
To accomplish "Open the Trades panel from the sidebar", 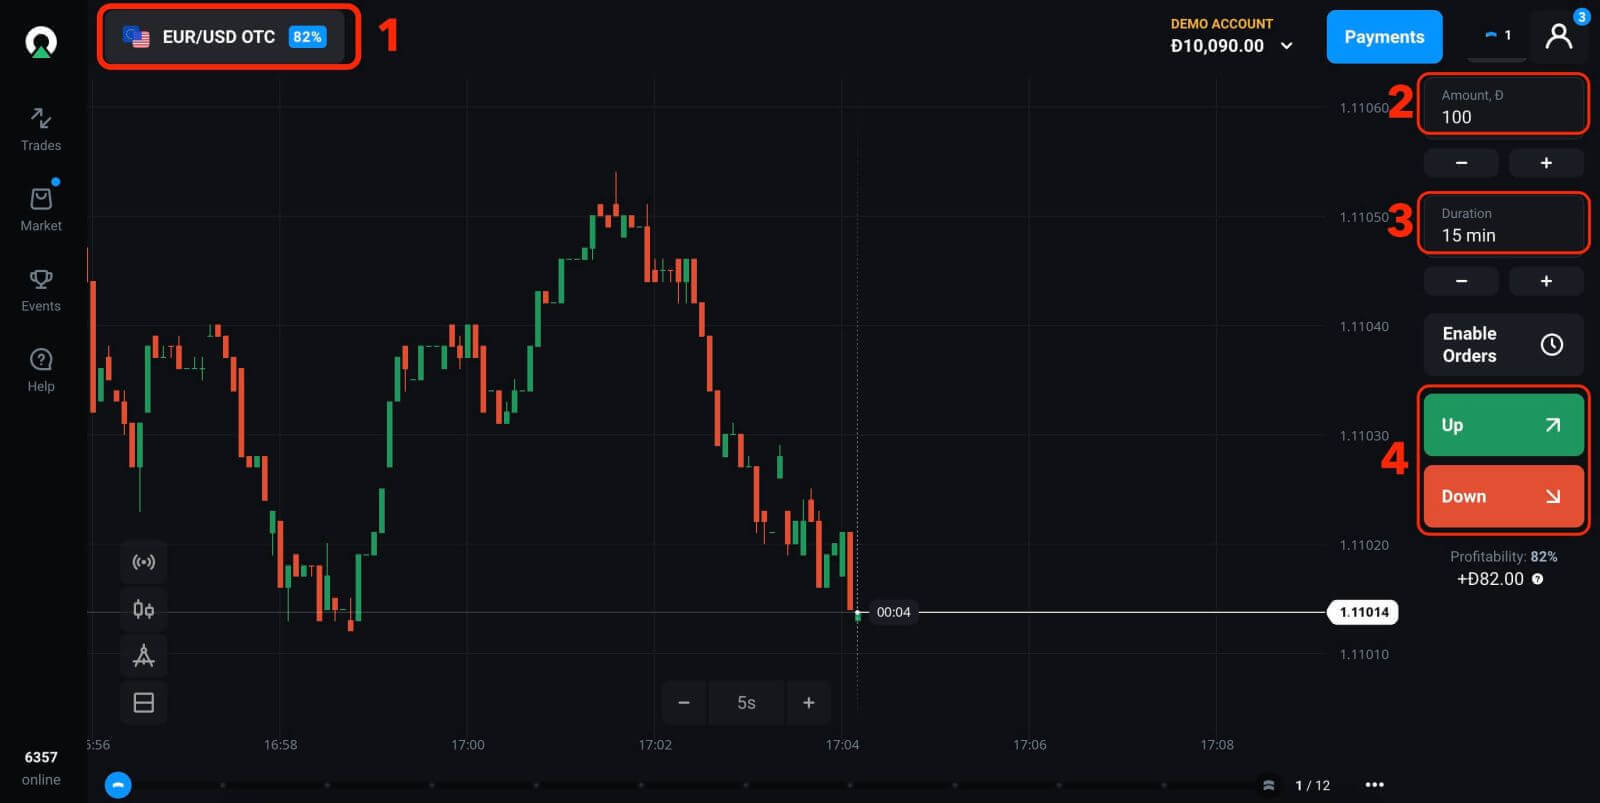I will pos(41,130).
